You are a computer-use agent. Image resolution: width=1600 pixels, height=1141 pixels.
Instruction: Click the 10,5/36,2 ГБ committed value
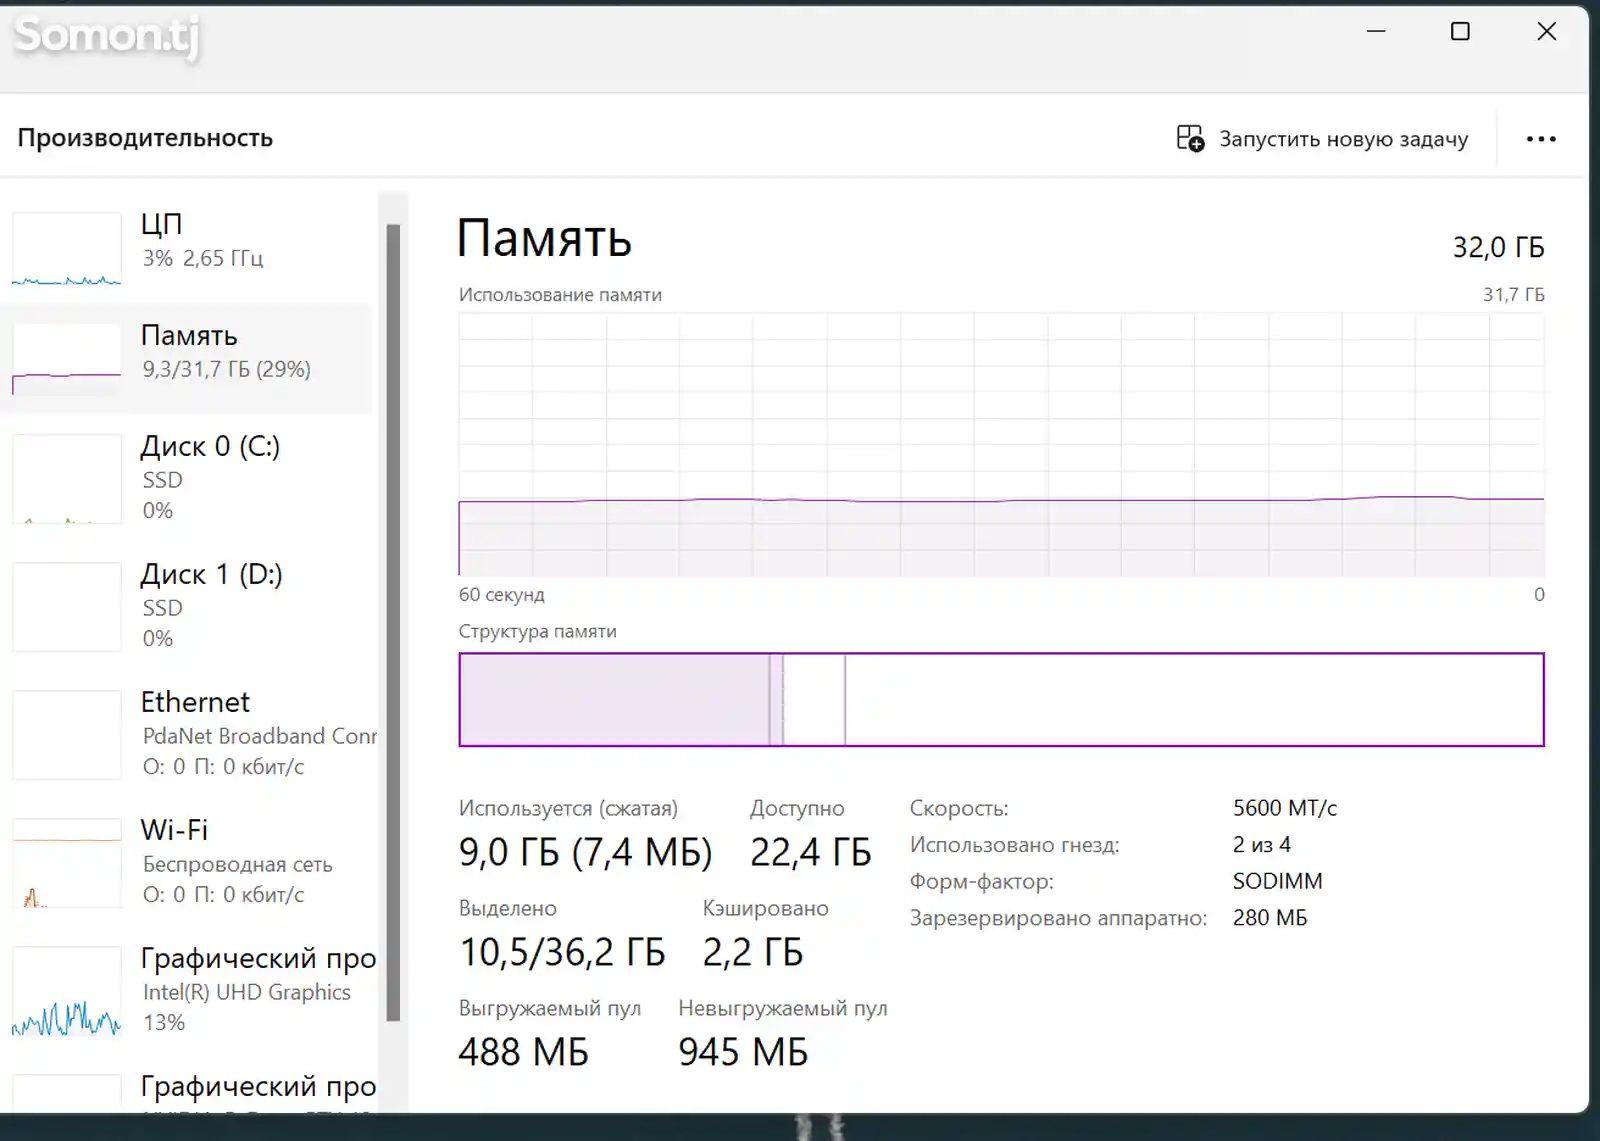[x=562, y=952]
